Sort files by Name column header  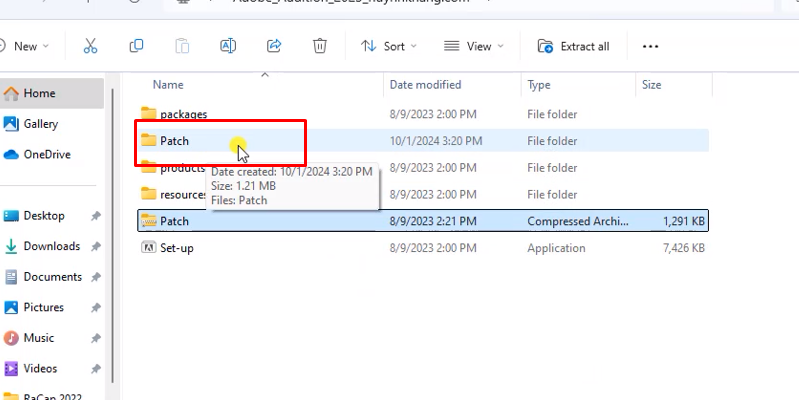tap(168, 85)
